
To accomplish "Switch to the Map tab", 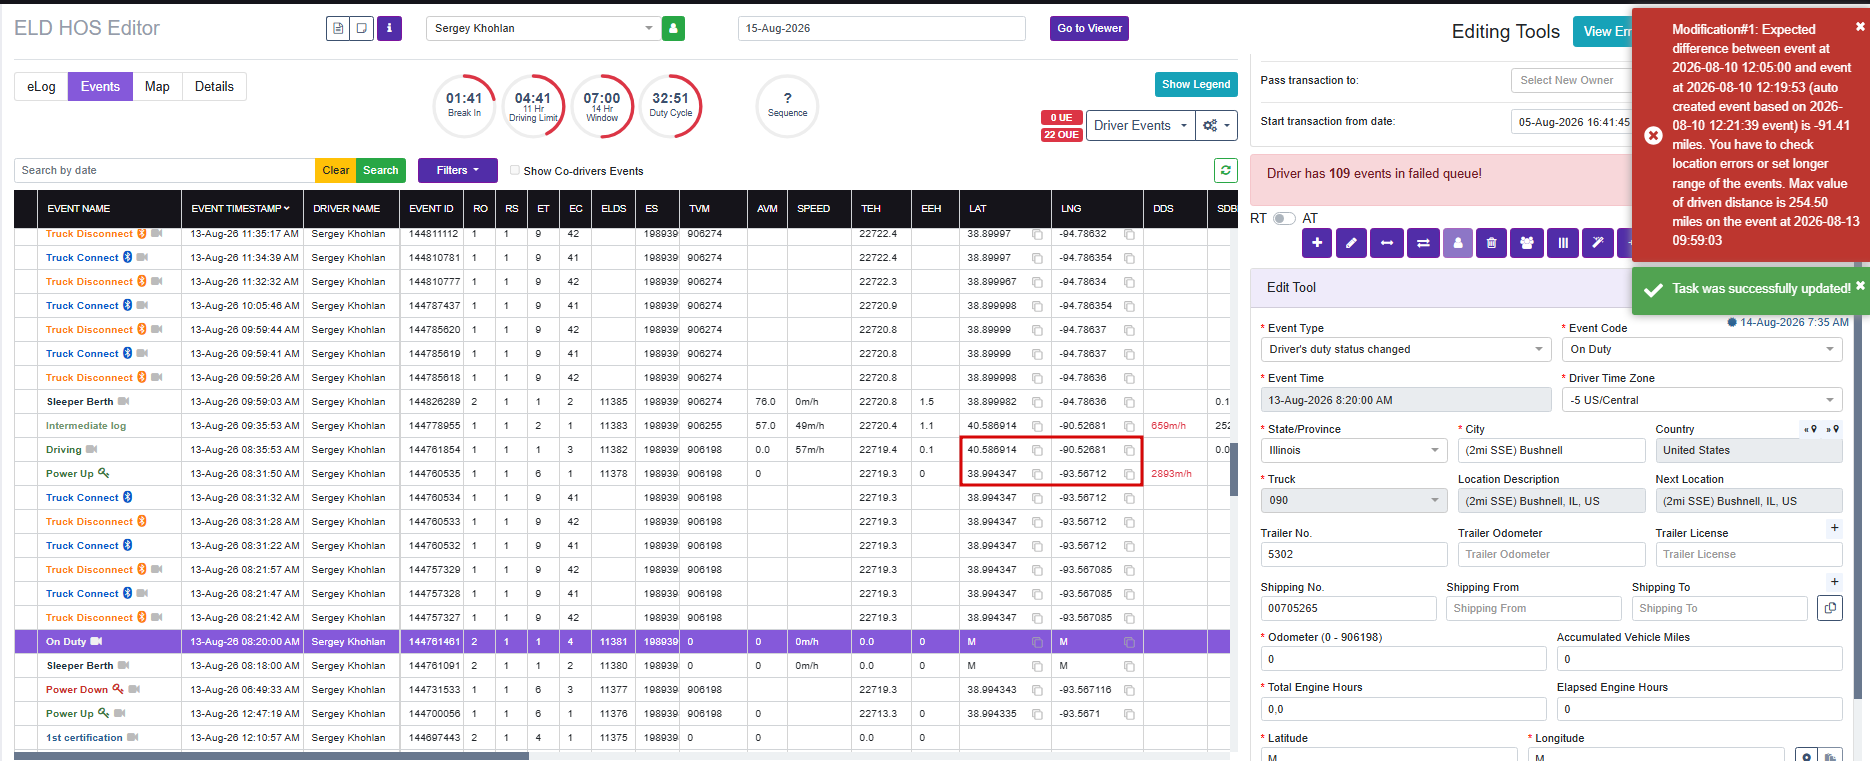I will (157, 87).
